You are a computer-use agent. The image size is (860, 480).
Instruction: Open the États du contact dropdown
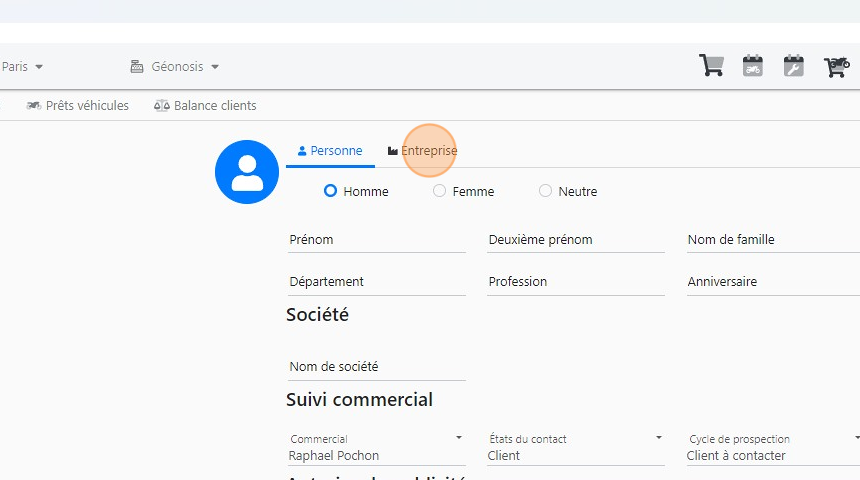576,448
